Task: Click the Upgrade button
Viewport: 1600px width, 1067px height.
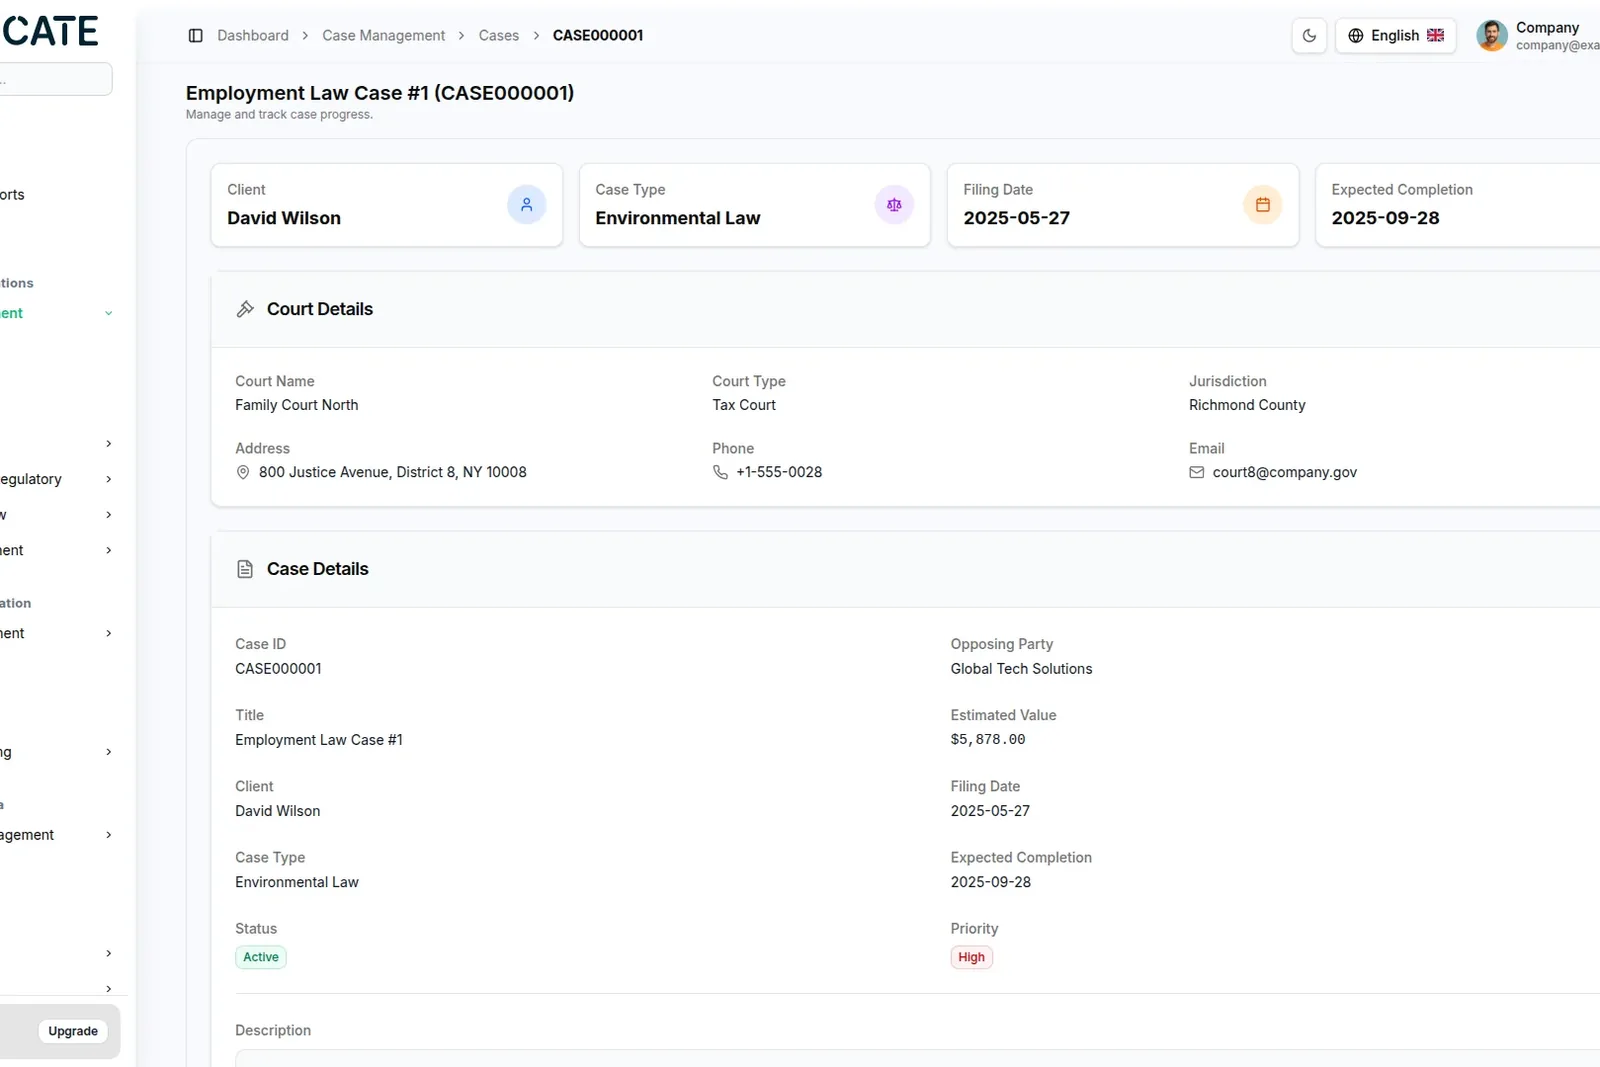Action: click(73, 1031)
